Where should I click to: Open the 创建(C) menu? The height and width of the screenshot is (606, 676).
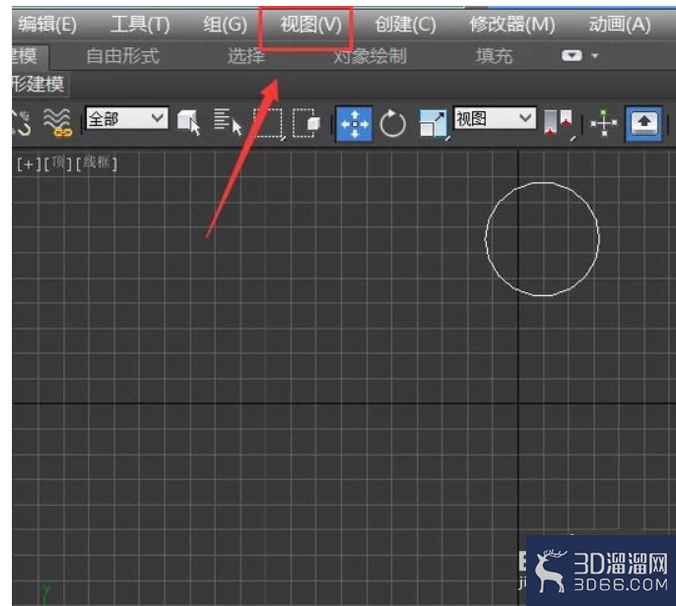405,25
